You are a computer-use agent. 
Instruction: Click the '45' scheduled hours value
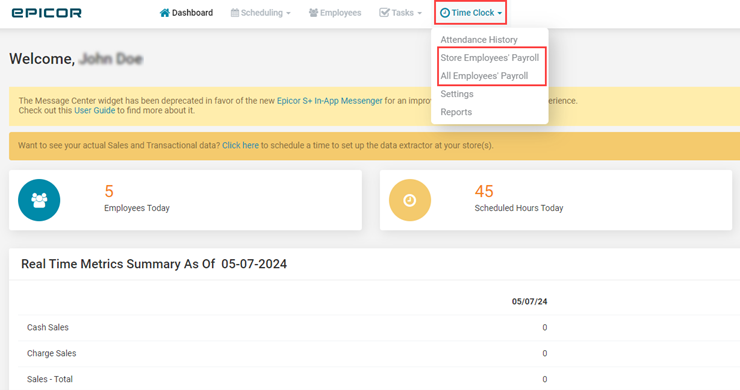[484, 191]
